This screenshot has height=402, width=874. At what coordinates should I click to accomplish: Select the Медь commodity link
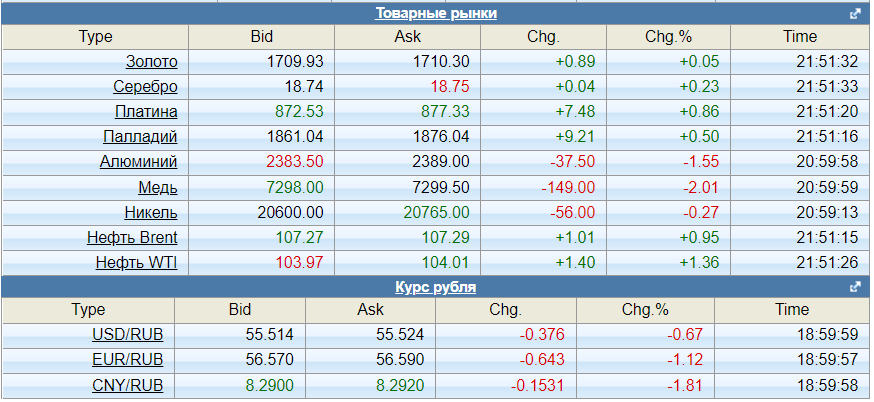[158, 187]
